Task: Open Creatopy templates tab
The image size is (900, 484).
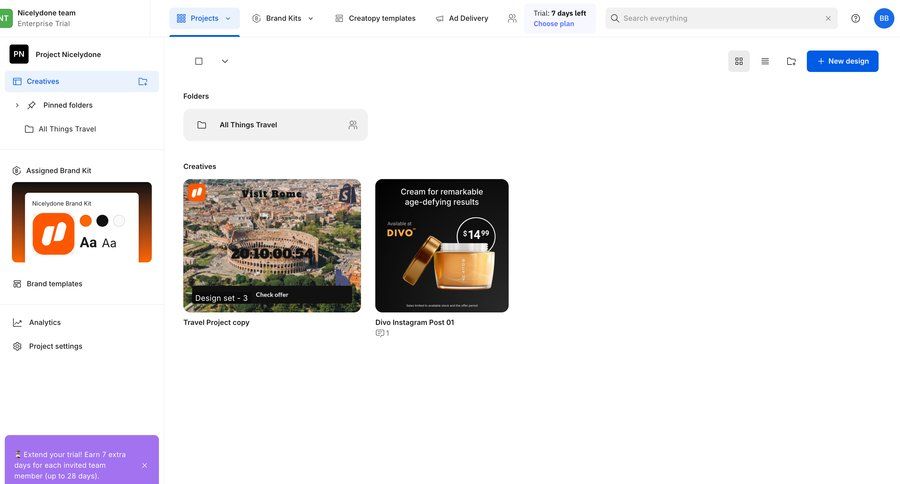Action: point(375,18)
